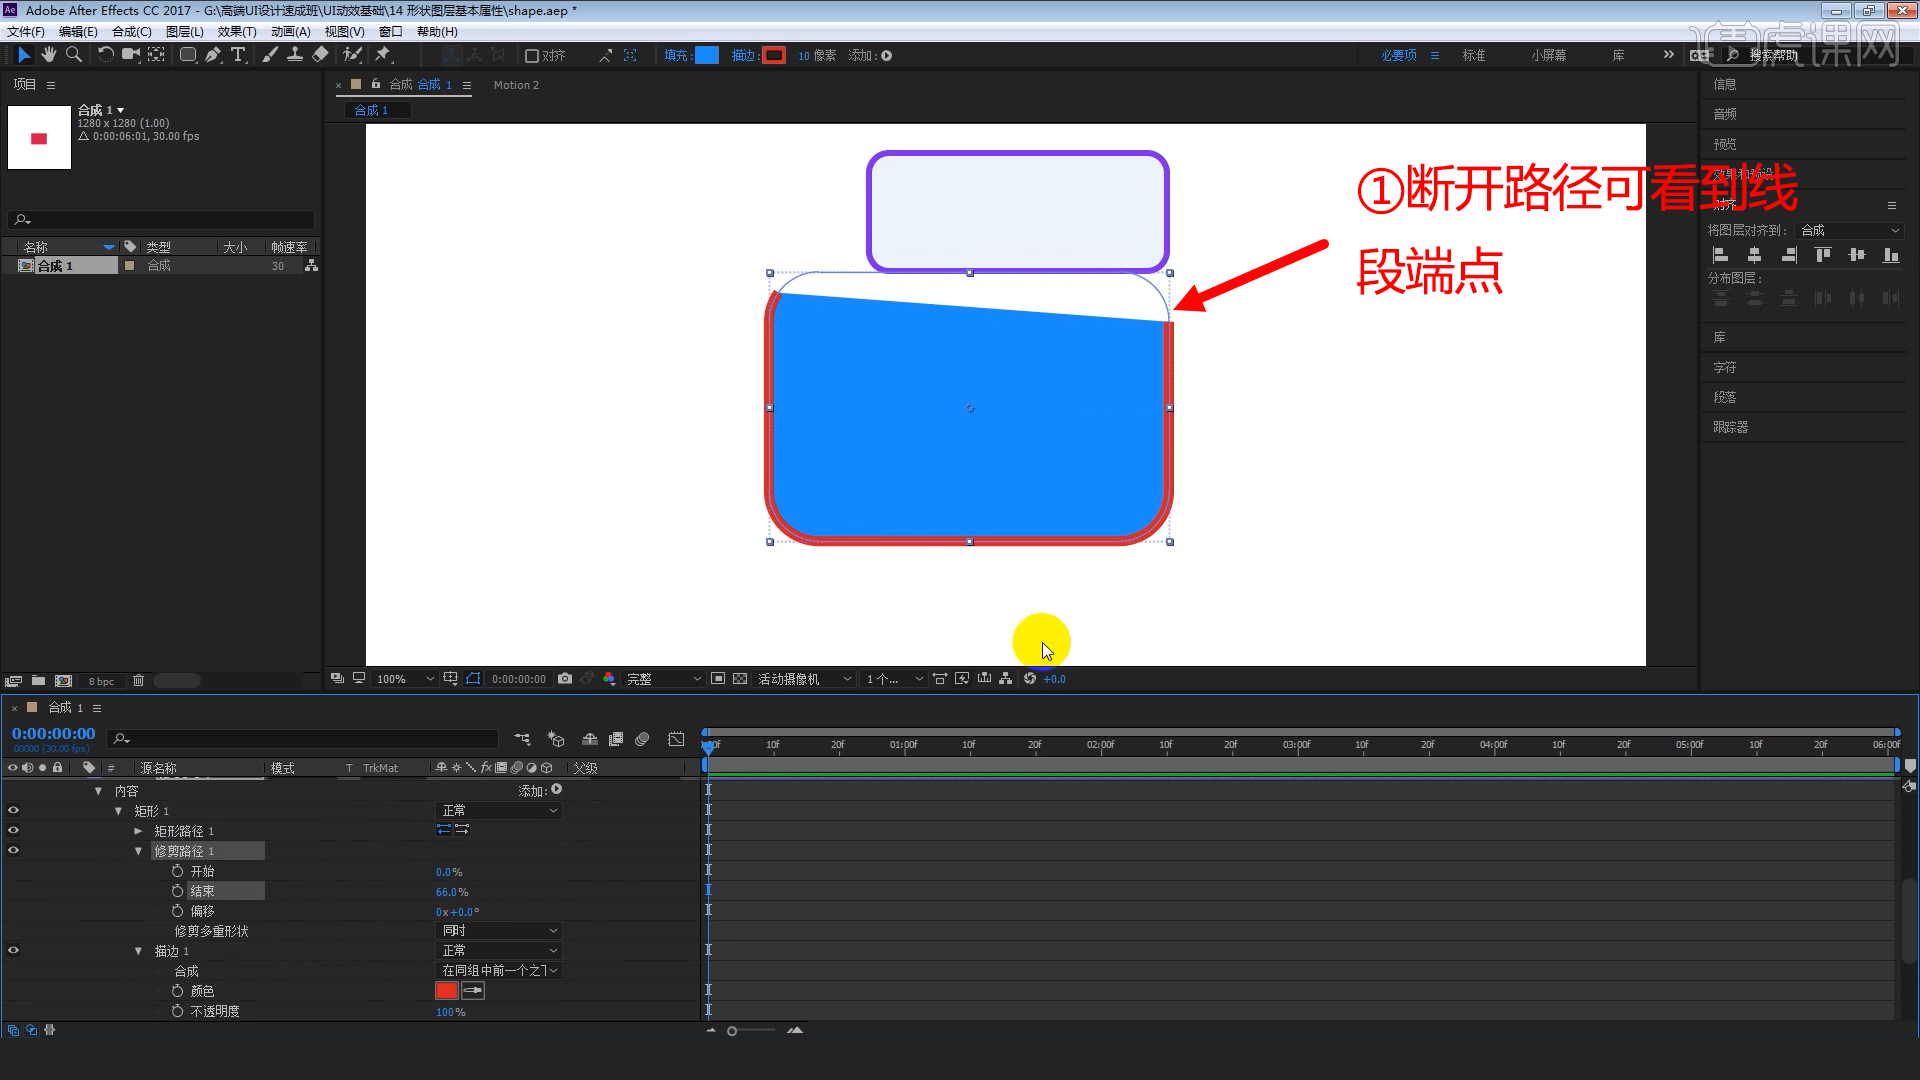
Task: Open 修剪多重形状 同时 dropdown
Action: [x=499, y=931]
